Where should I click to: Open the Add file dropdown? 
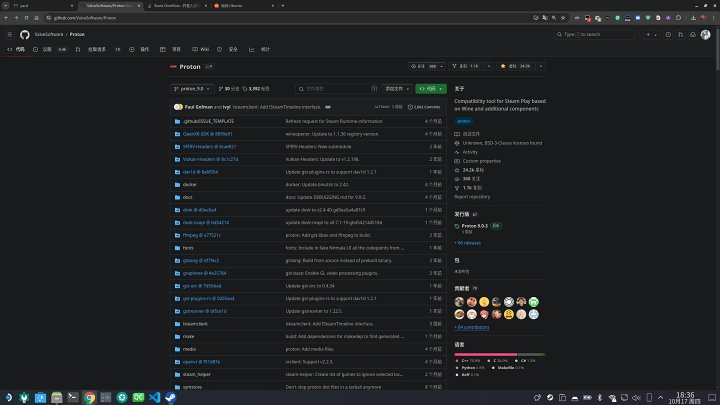385,89
